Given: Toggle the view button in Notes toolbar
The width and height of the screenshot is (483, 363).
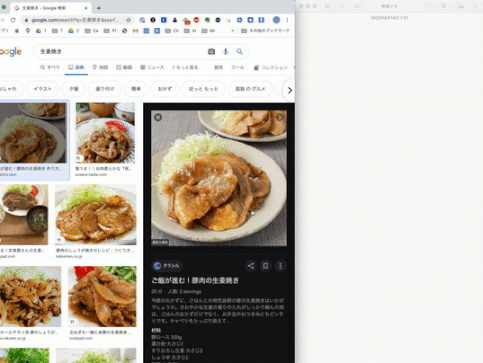Looking at the screenshot, I should point(328,6).
